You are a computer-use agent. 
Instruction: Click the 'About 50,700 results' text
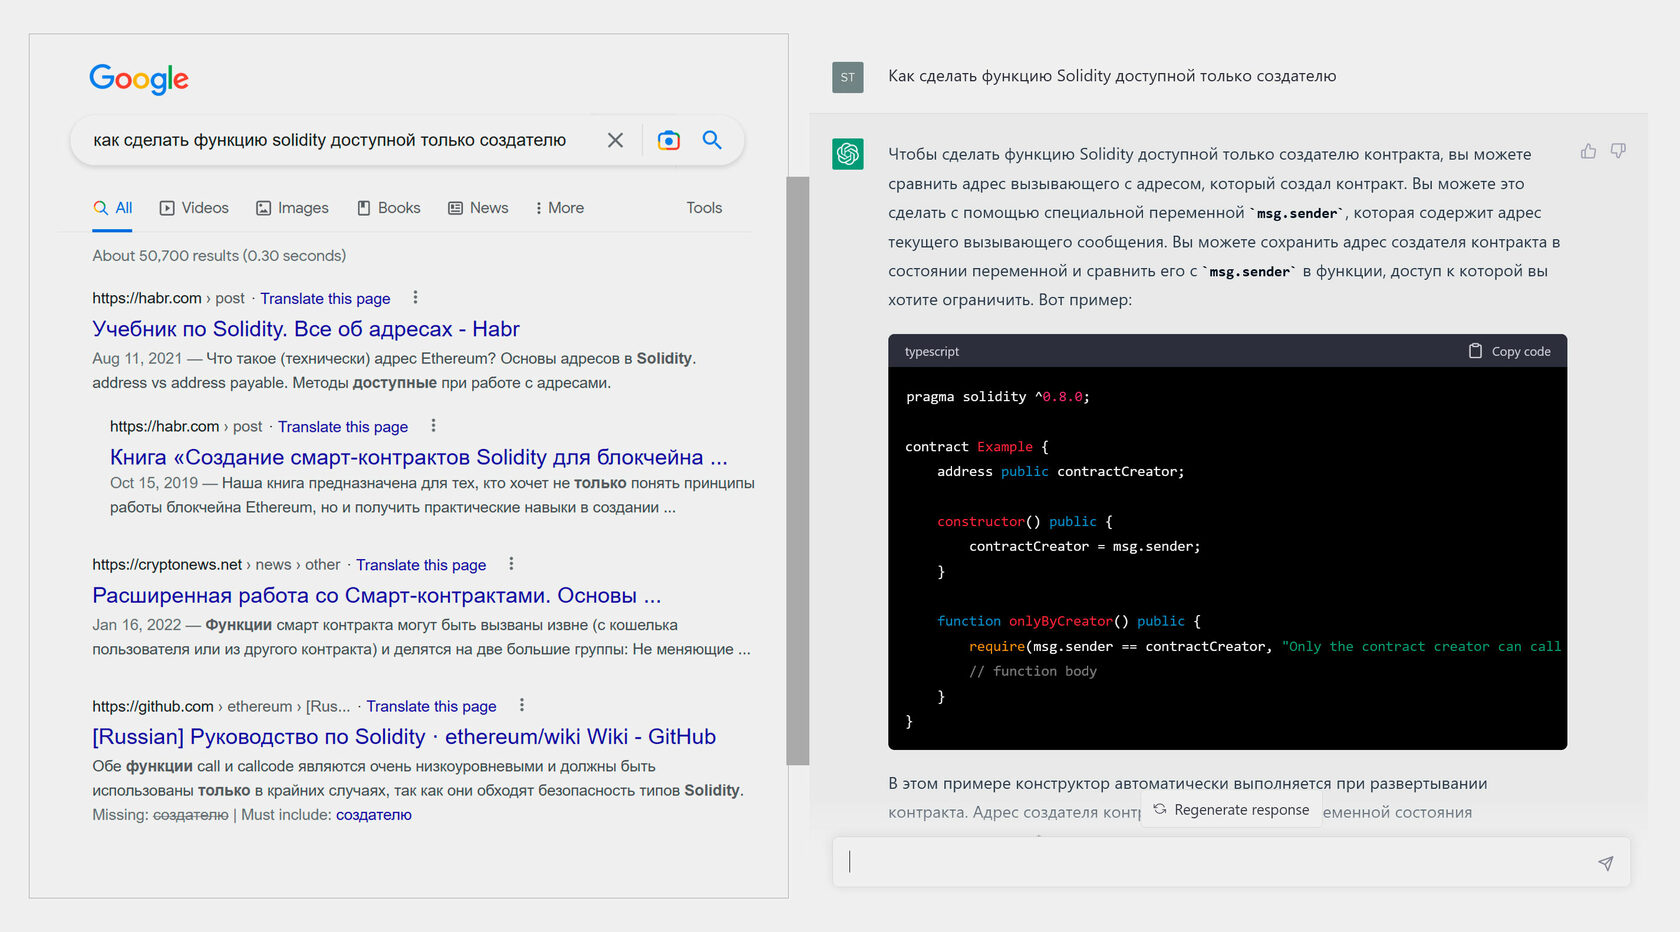point(219,256)
